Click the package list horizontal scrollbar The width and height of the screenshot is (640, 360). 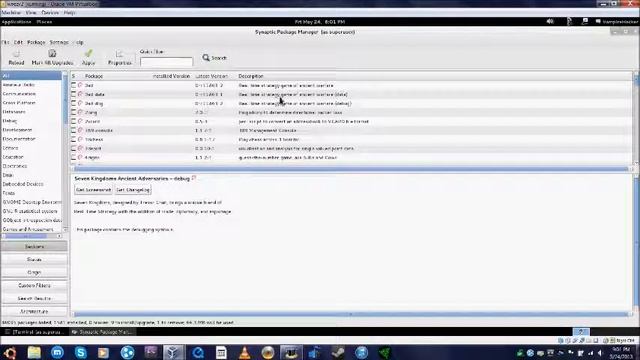tap(351, 169)
